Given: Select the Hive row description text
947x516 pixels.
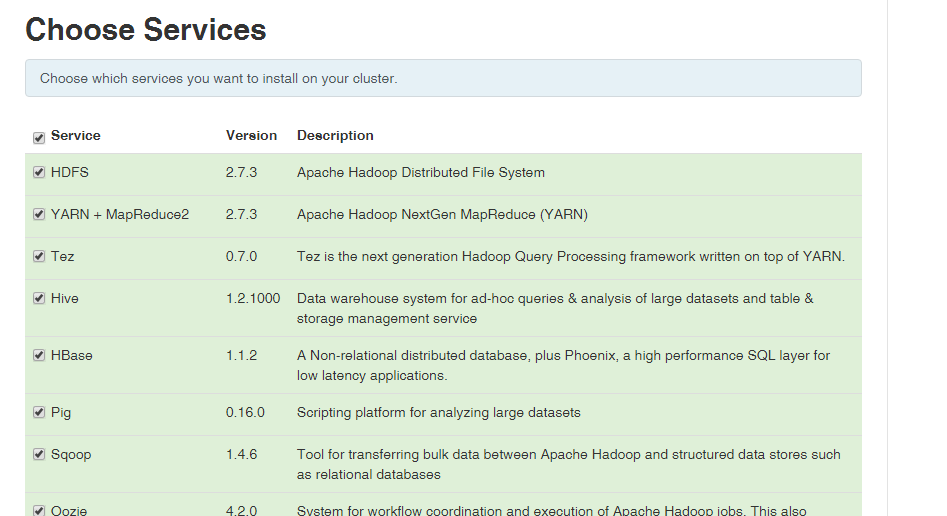Looking at the screenshot, I should [x=555, y=308].
